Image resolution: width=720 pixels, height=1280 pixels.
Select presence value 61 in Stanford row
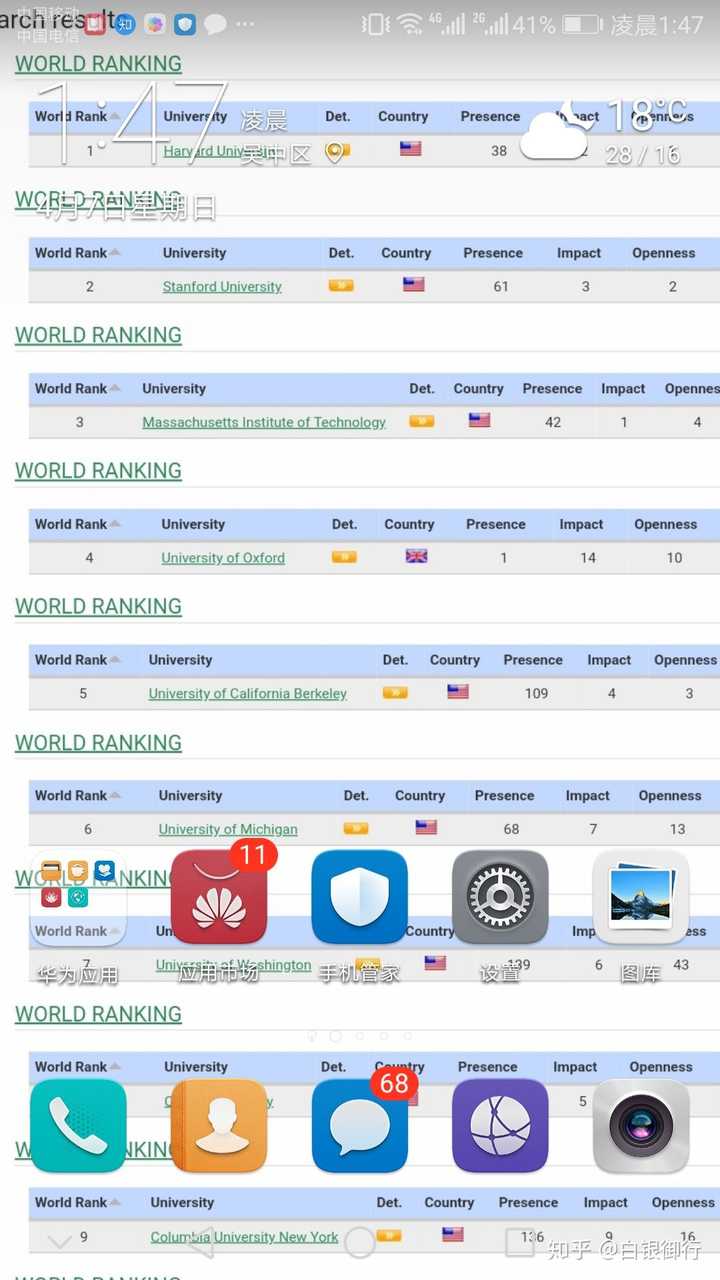point(501,286)
